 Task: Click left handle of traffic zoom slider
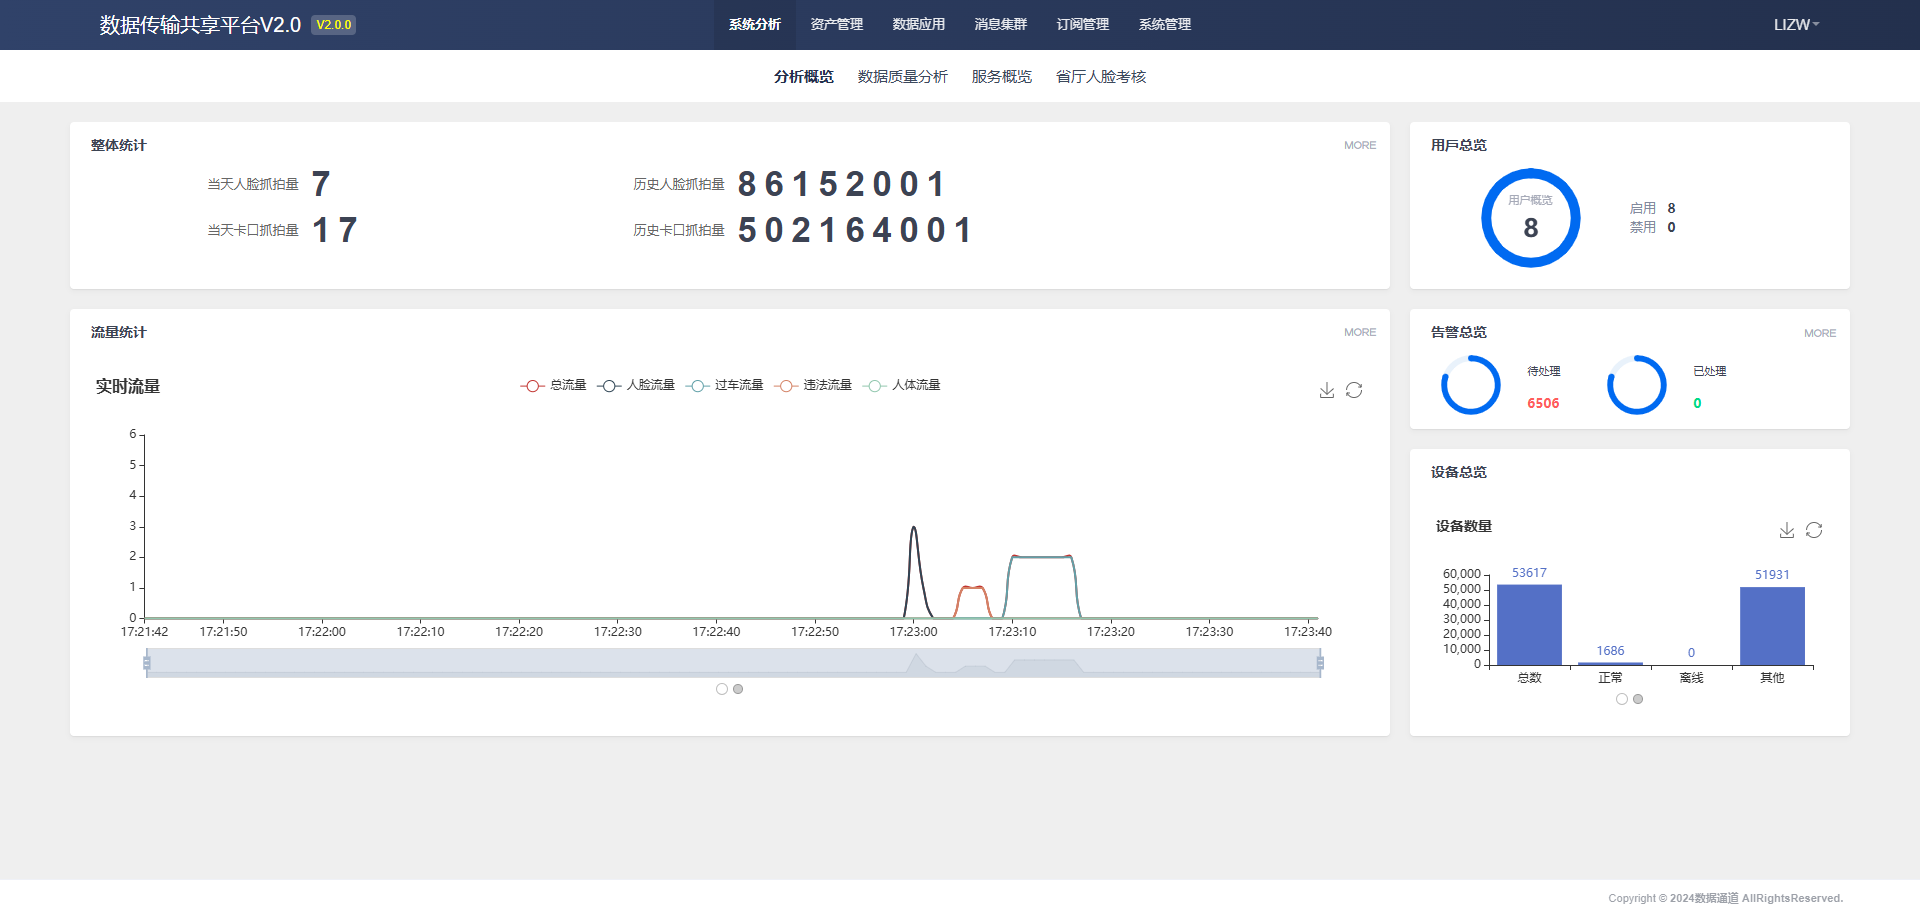147,662
